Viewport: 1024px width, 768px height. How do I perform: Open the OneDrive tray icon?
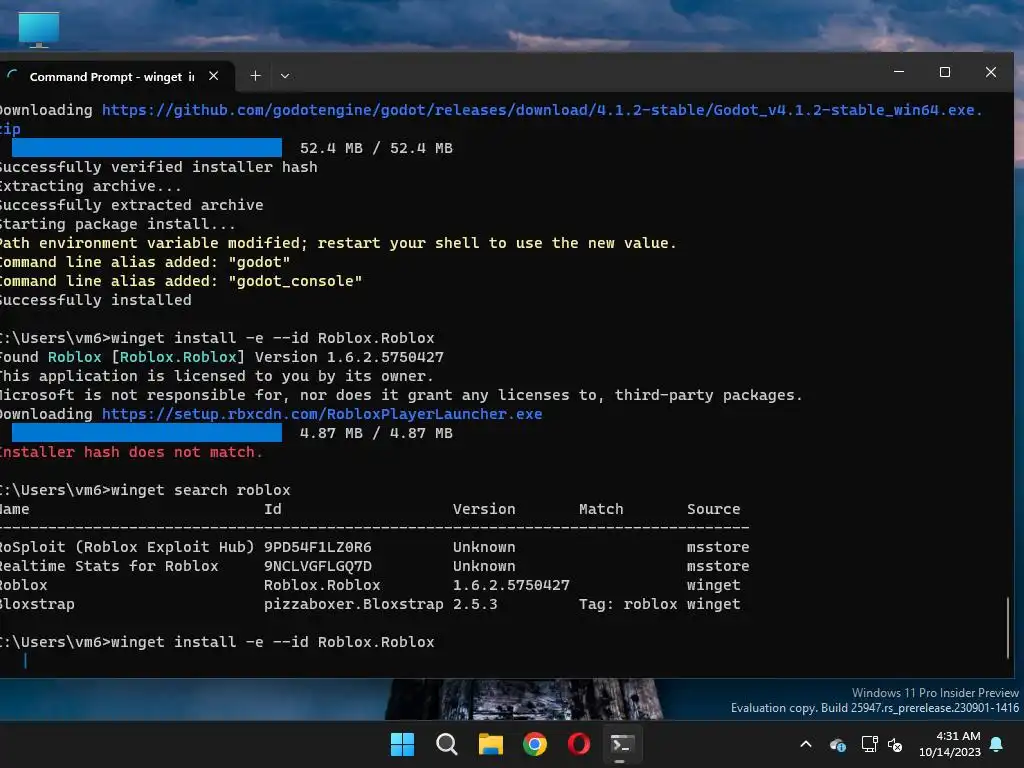pos(837,744)
